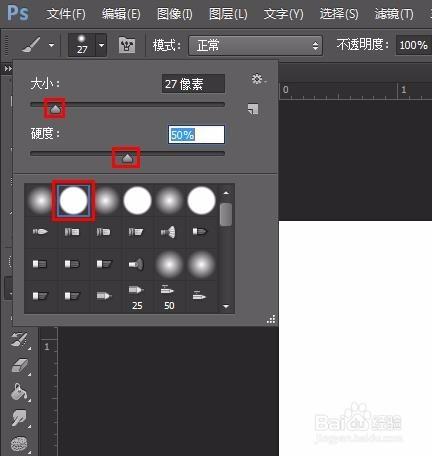The image size is (432, 456).
Task: Click the 不透明度: label
Action: (363, 45)
